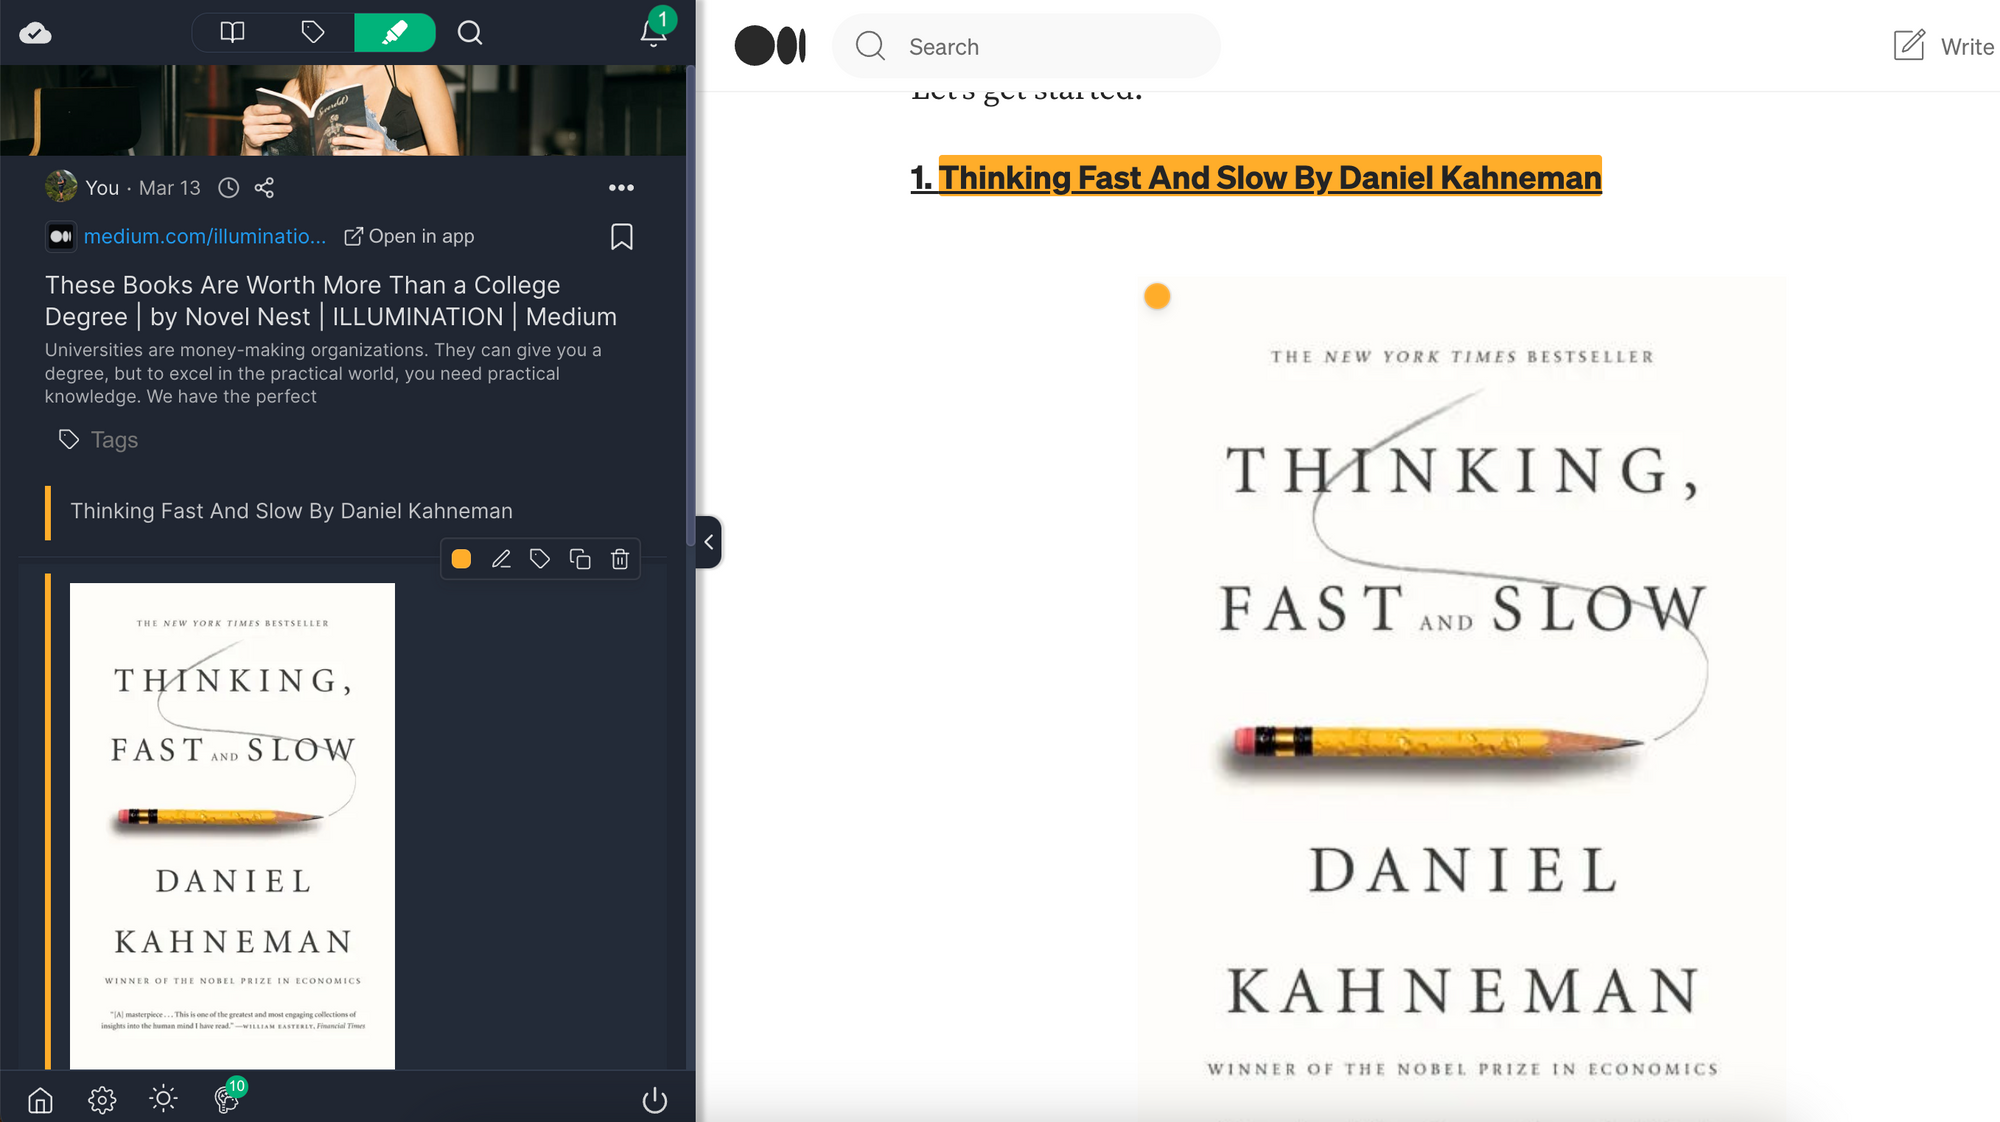
Task: Toggle the sidebar collapse arrow
Action: [710, 541]
